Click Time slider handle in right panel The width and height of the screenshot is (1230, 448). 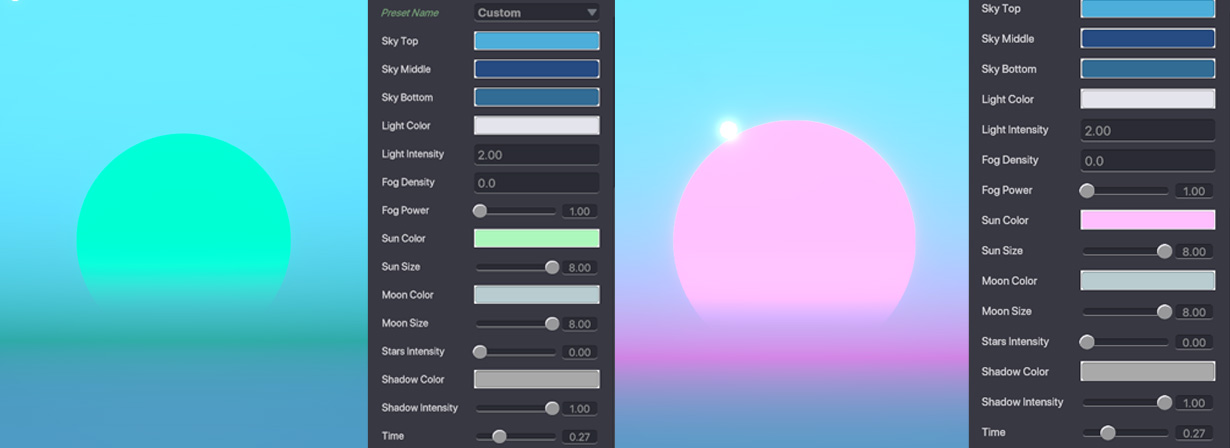pos(1107,433)
